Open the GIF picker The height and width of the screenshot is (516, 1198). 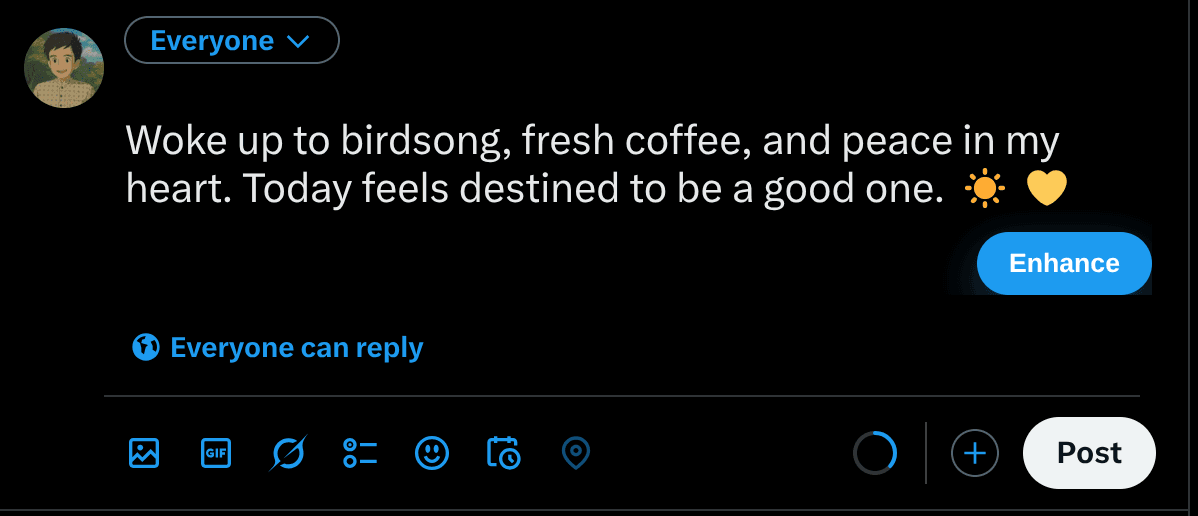tap(216, 453)
